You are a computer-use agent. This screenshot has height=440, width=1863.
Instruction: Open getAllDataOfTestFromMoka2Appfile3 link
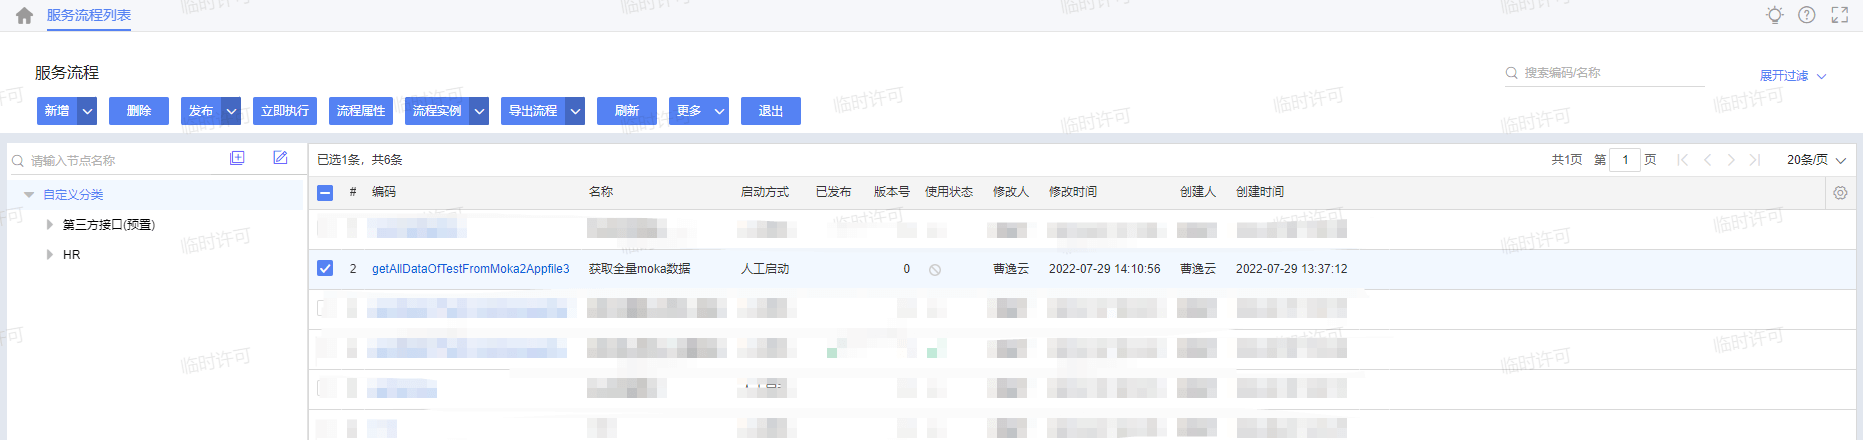[470, 269]
